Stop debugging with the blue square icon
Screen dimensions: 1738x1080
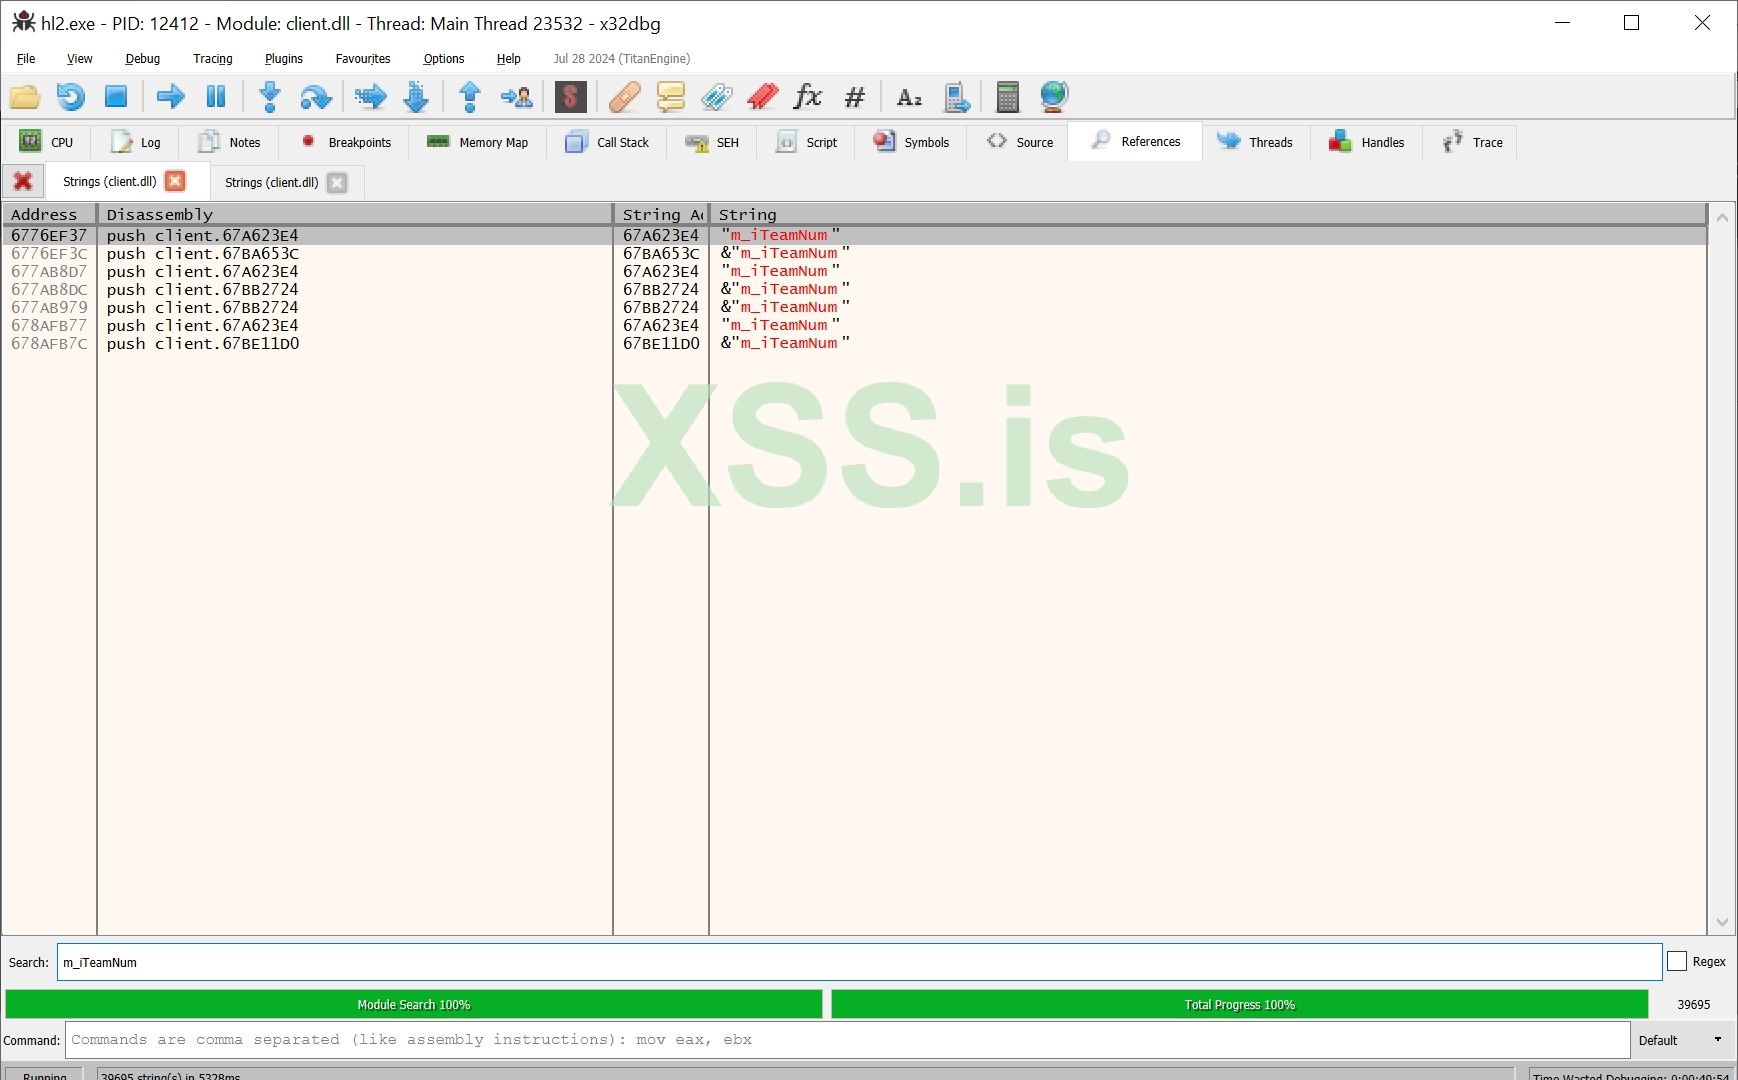116,97
